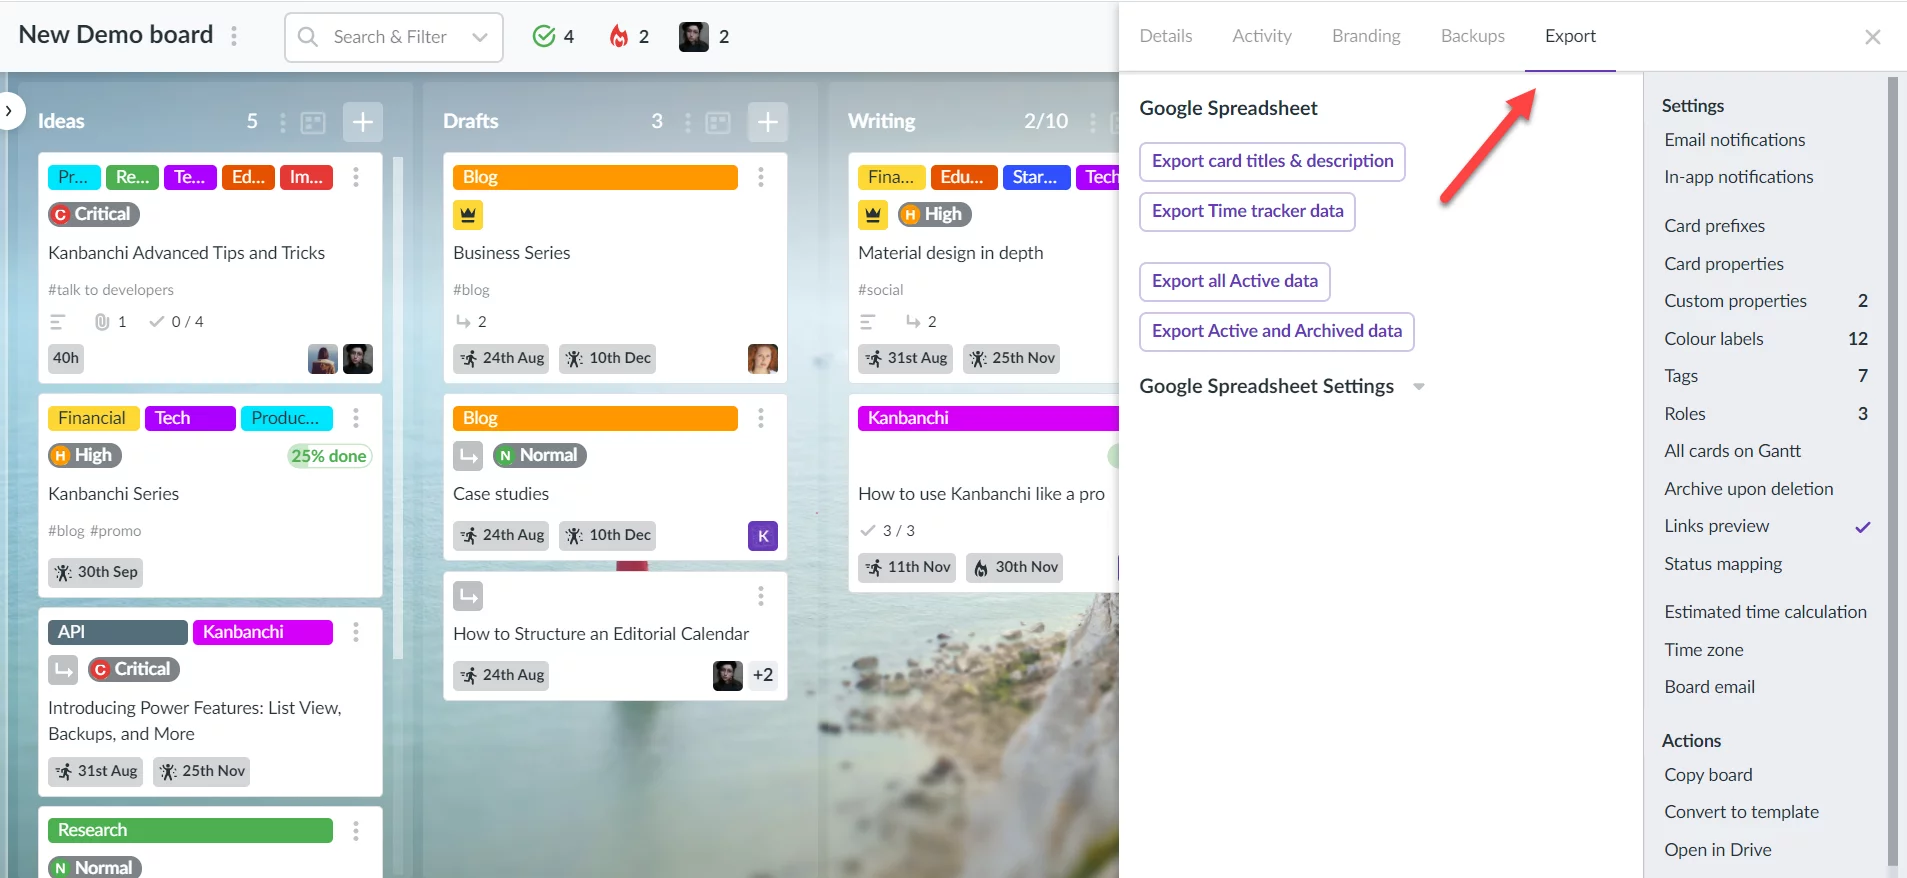Viewport: 1907px width, 878px height.
Task: Click the subcard icon on Editorial Calendar card
Action: pyautogui.click(x=468, y=596)
